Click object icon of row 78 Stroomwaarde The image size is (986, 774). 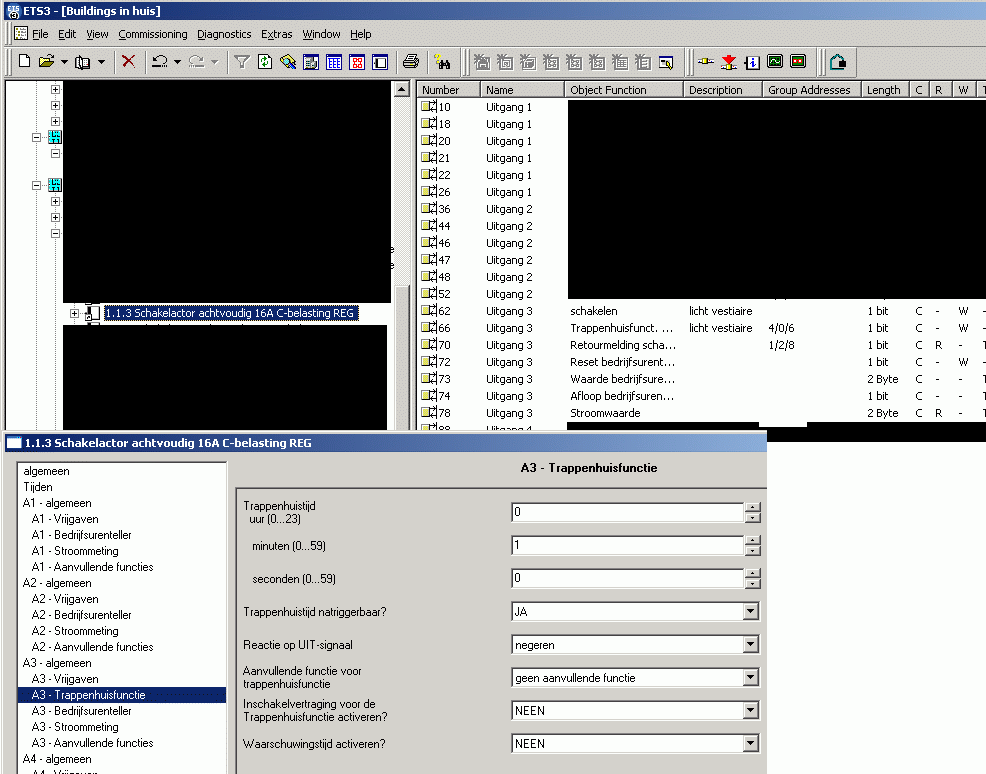[429, 412]
